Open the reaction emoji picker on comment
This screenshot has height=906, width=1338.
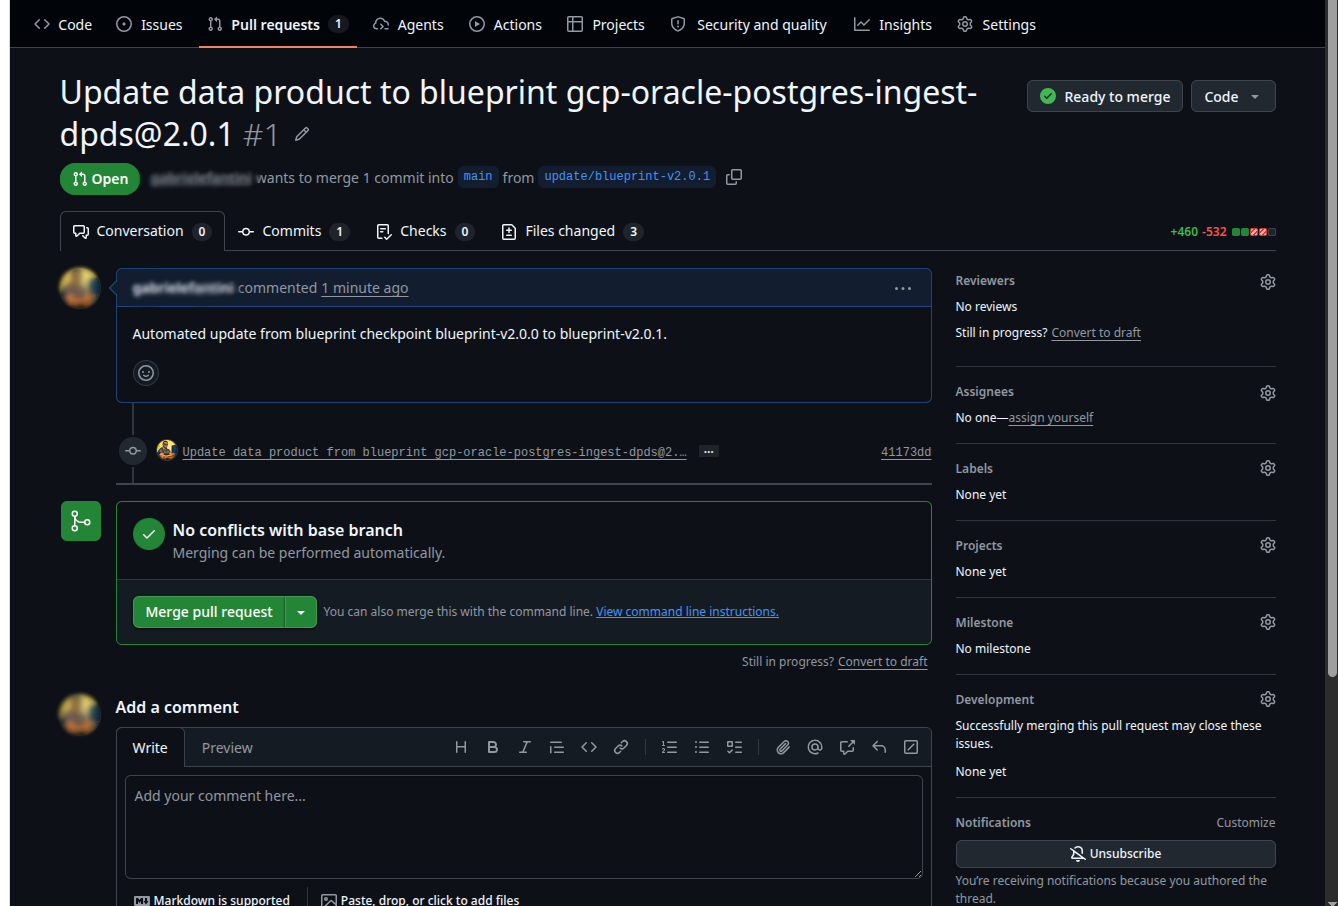[x=146, y=373]
